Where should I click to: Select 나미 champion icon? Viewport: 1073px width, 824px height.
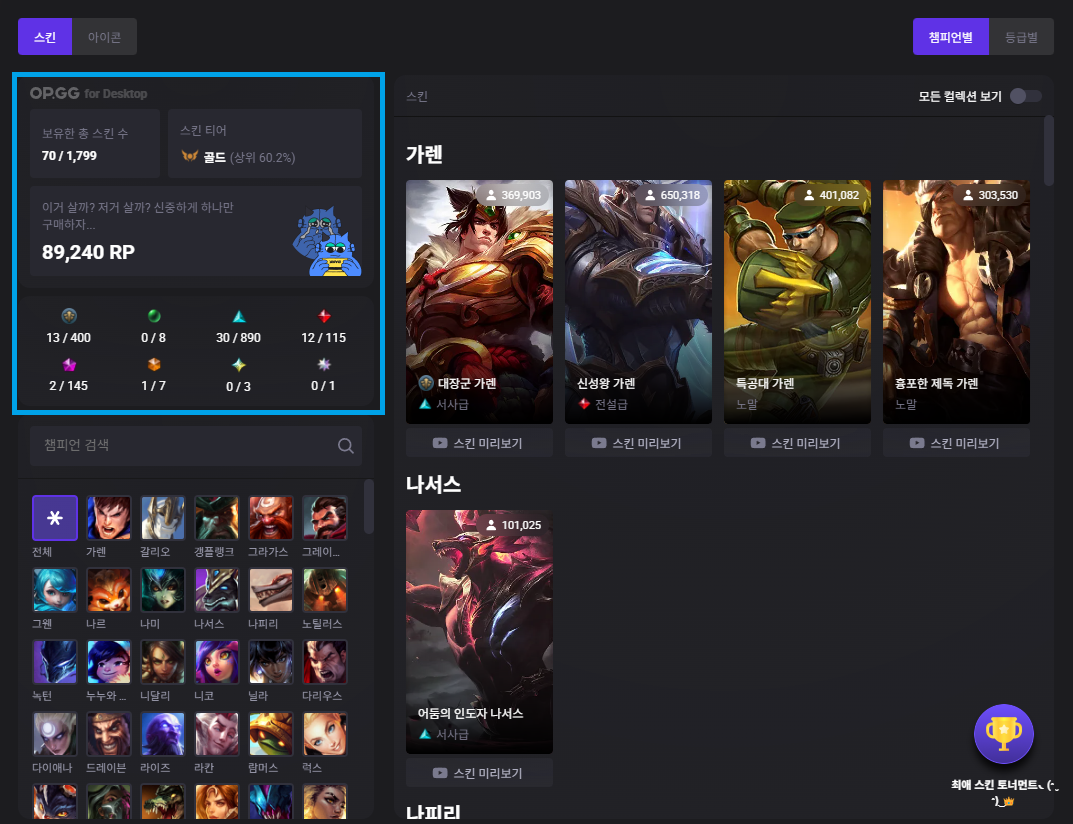point(163,590)
